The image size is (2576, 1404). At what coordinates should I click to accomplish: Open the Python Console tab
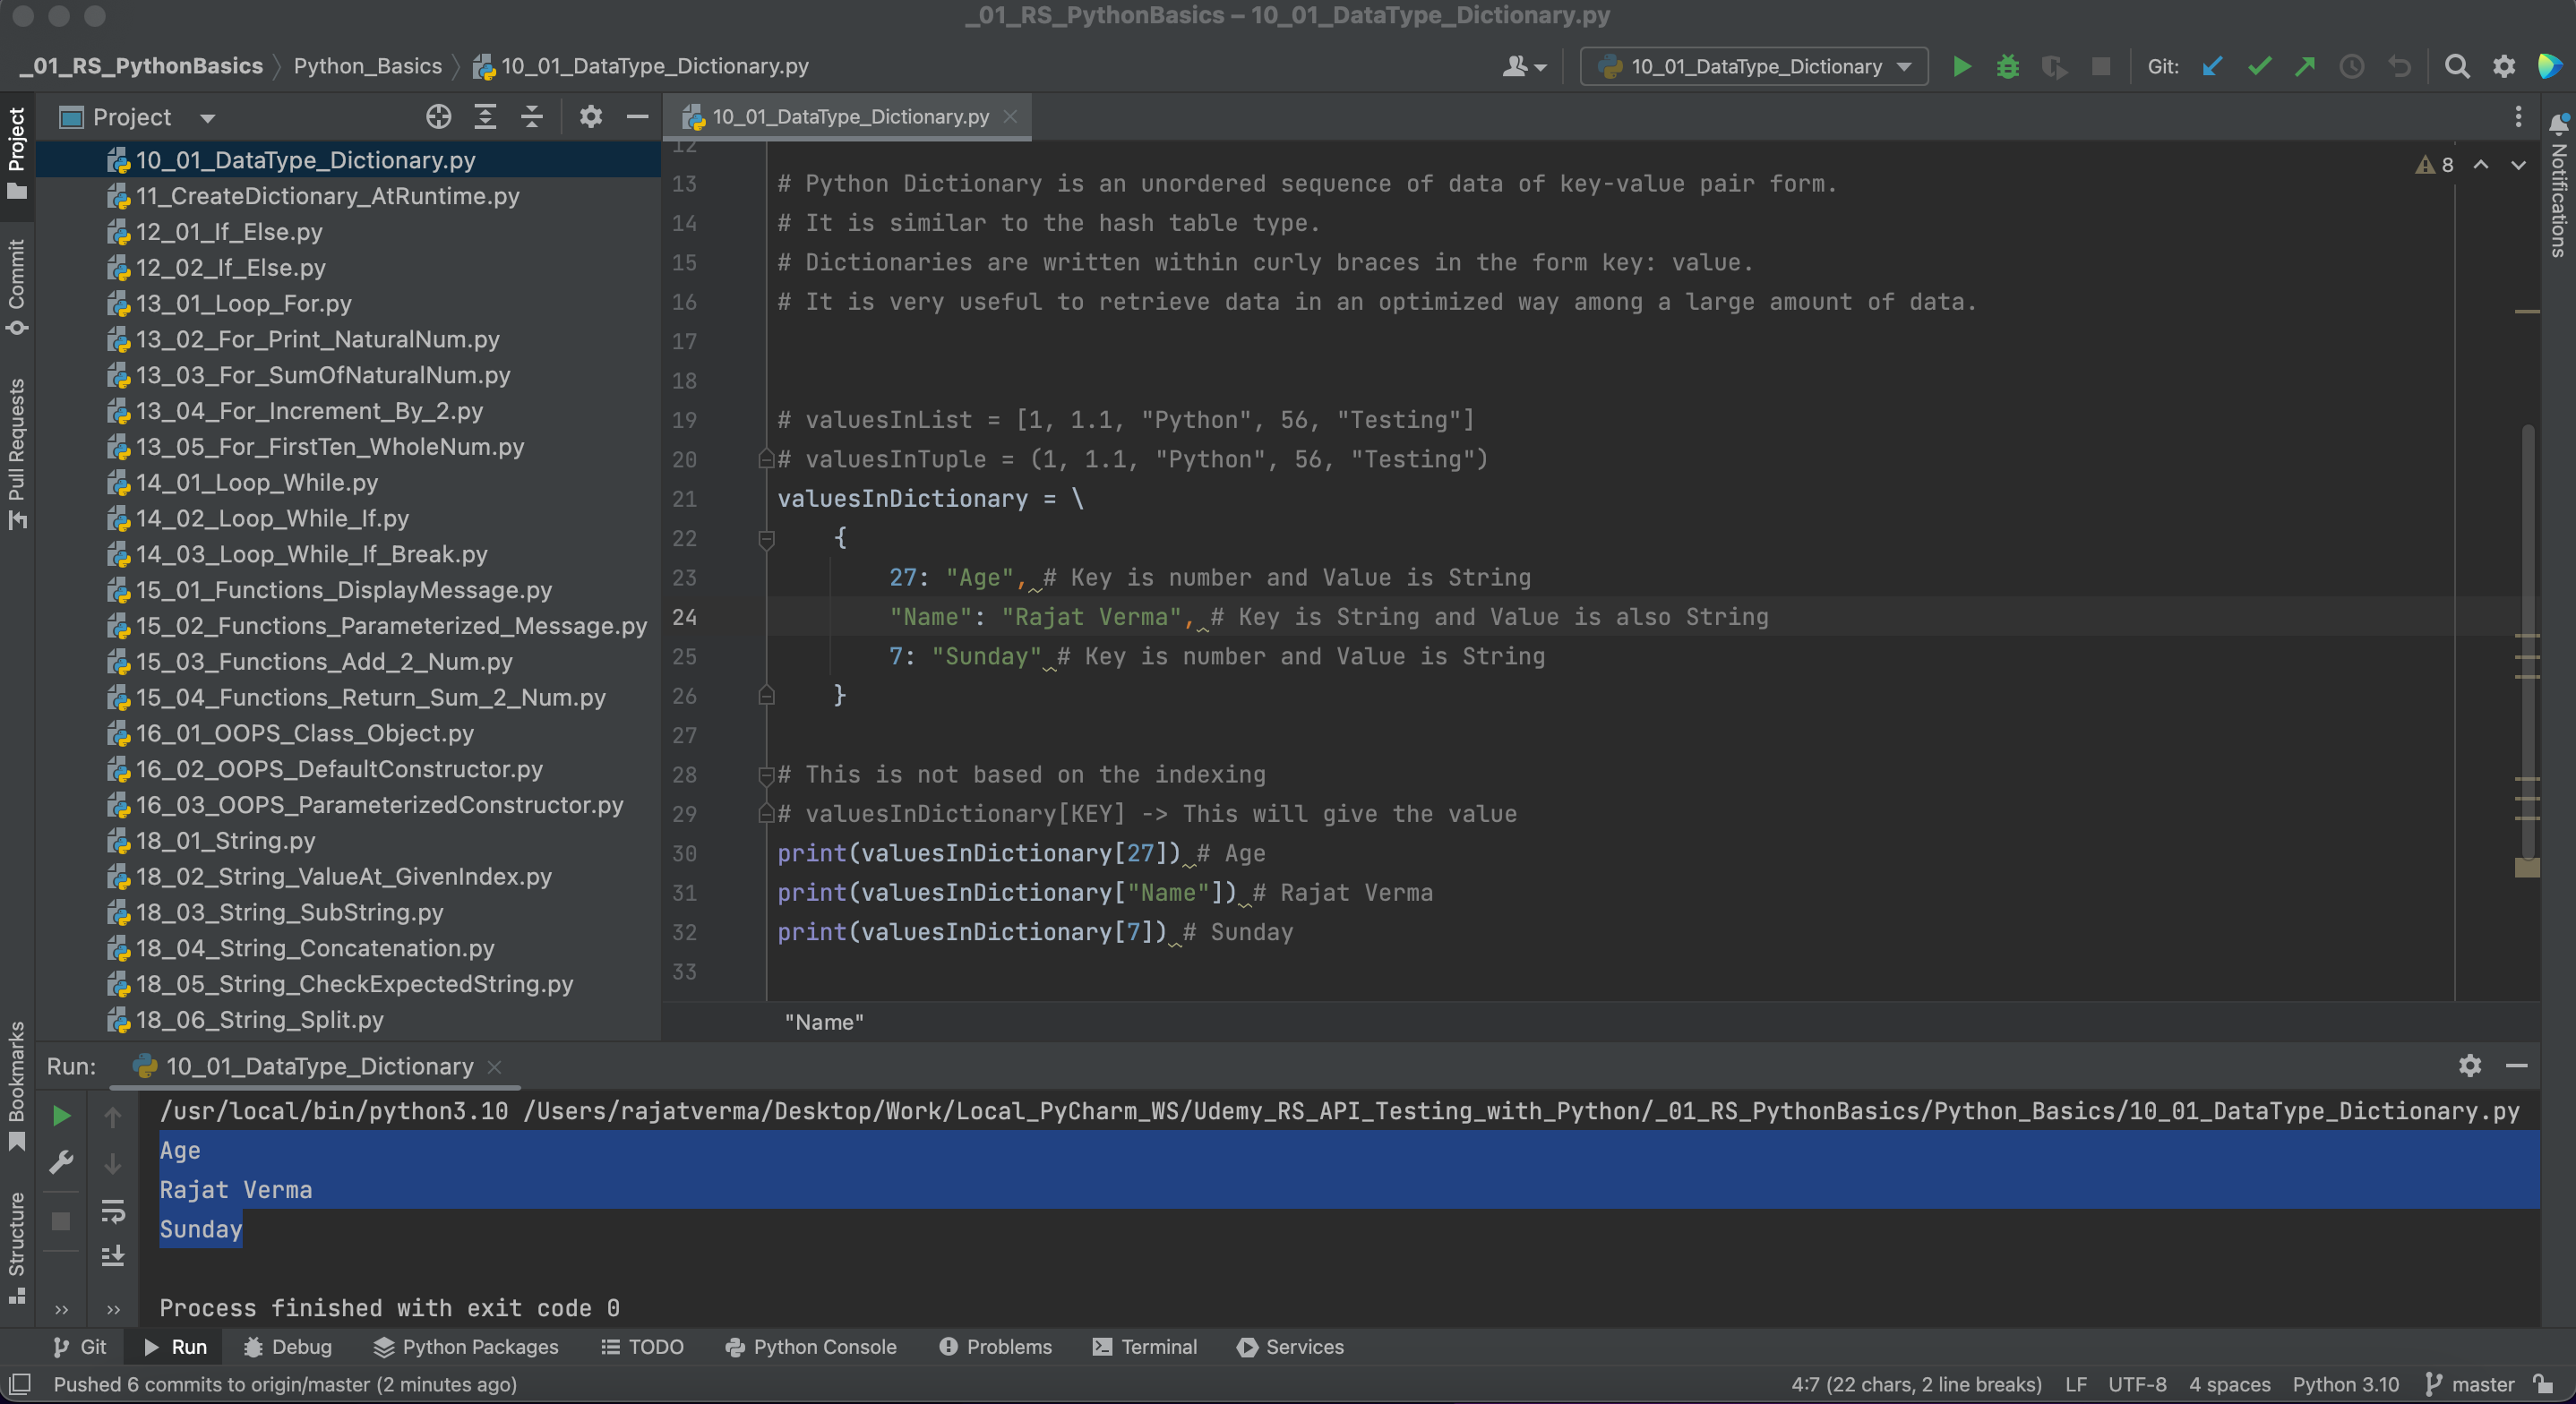811,1347
